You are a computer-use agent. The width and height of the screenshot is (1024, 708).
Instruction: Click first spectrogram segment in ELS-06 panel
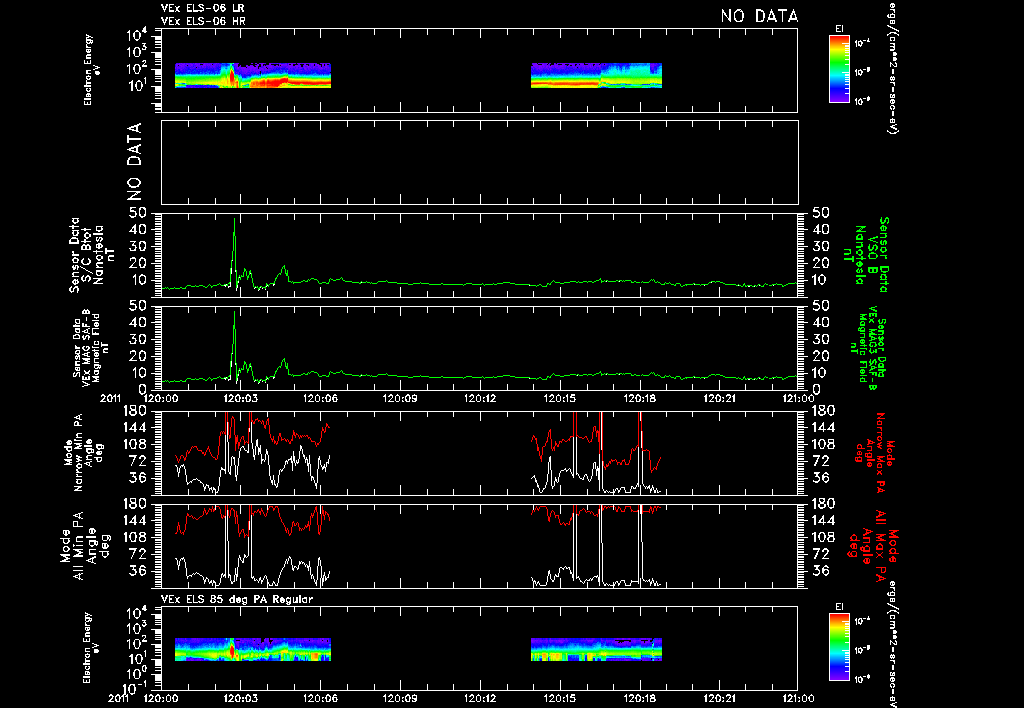tap(253, 76)
